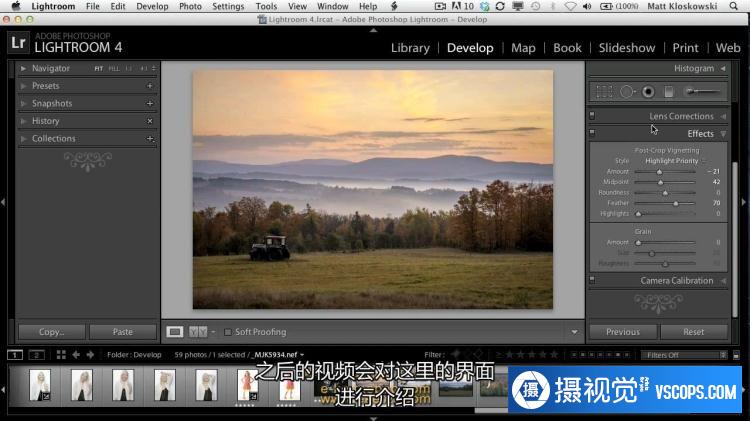The height and width of the screenshot is (421, 750).
Task: Expand the Camera Calibration panel
Action: [723, 281]
